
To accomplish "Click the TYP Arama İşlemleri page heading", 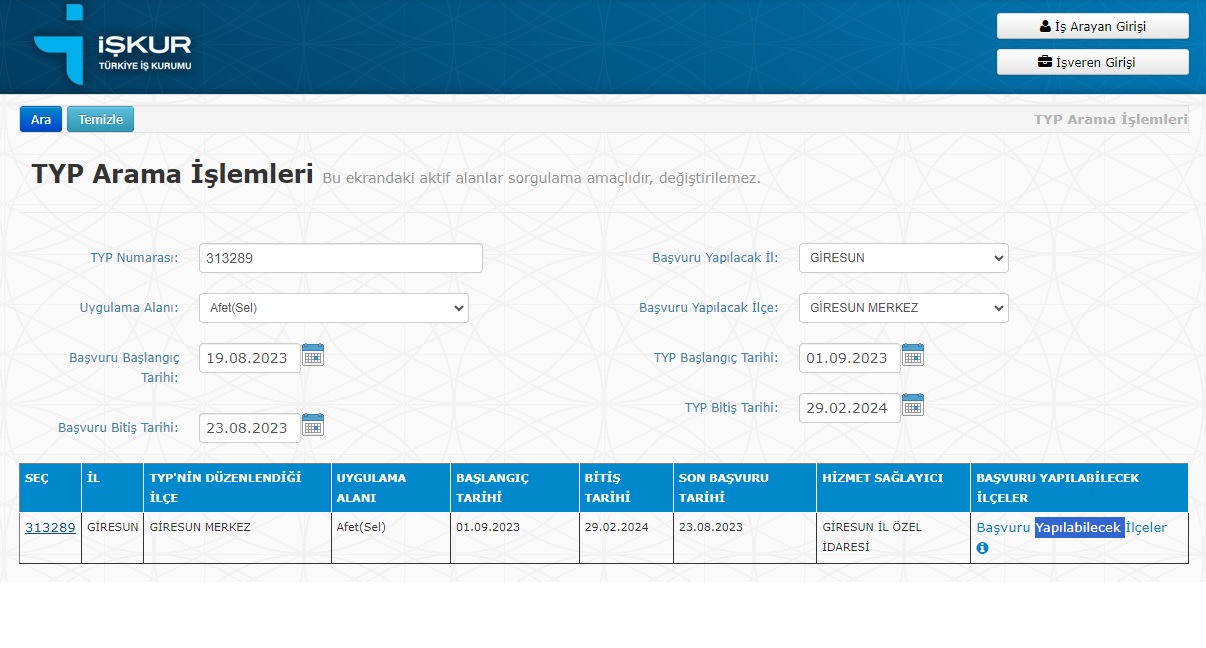I will [x=172, y=174].
